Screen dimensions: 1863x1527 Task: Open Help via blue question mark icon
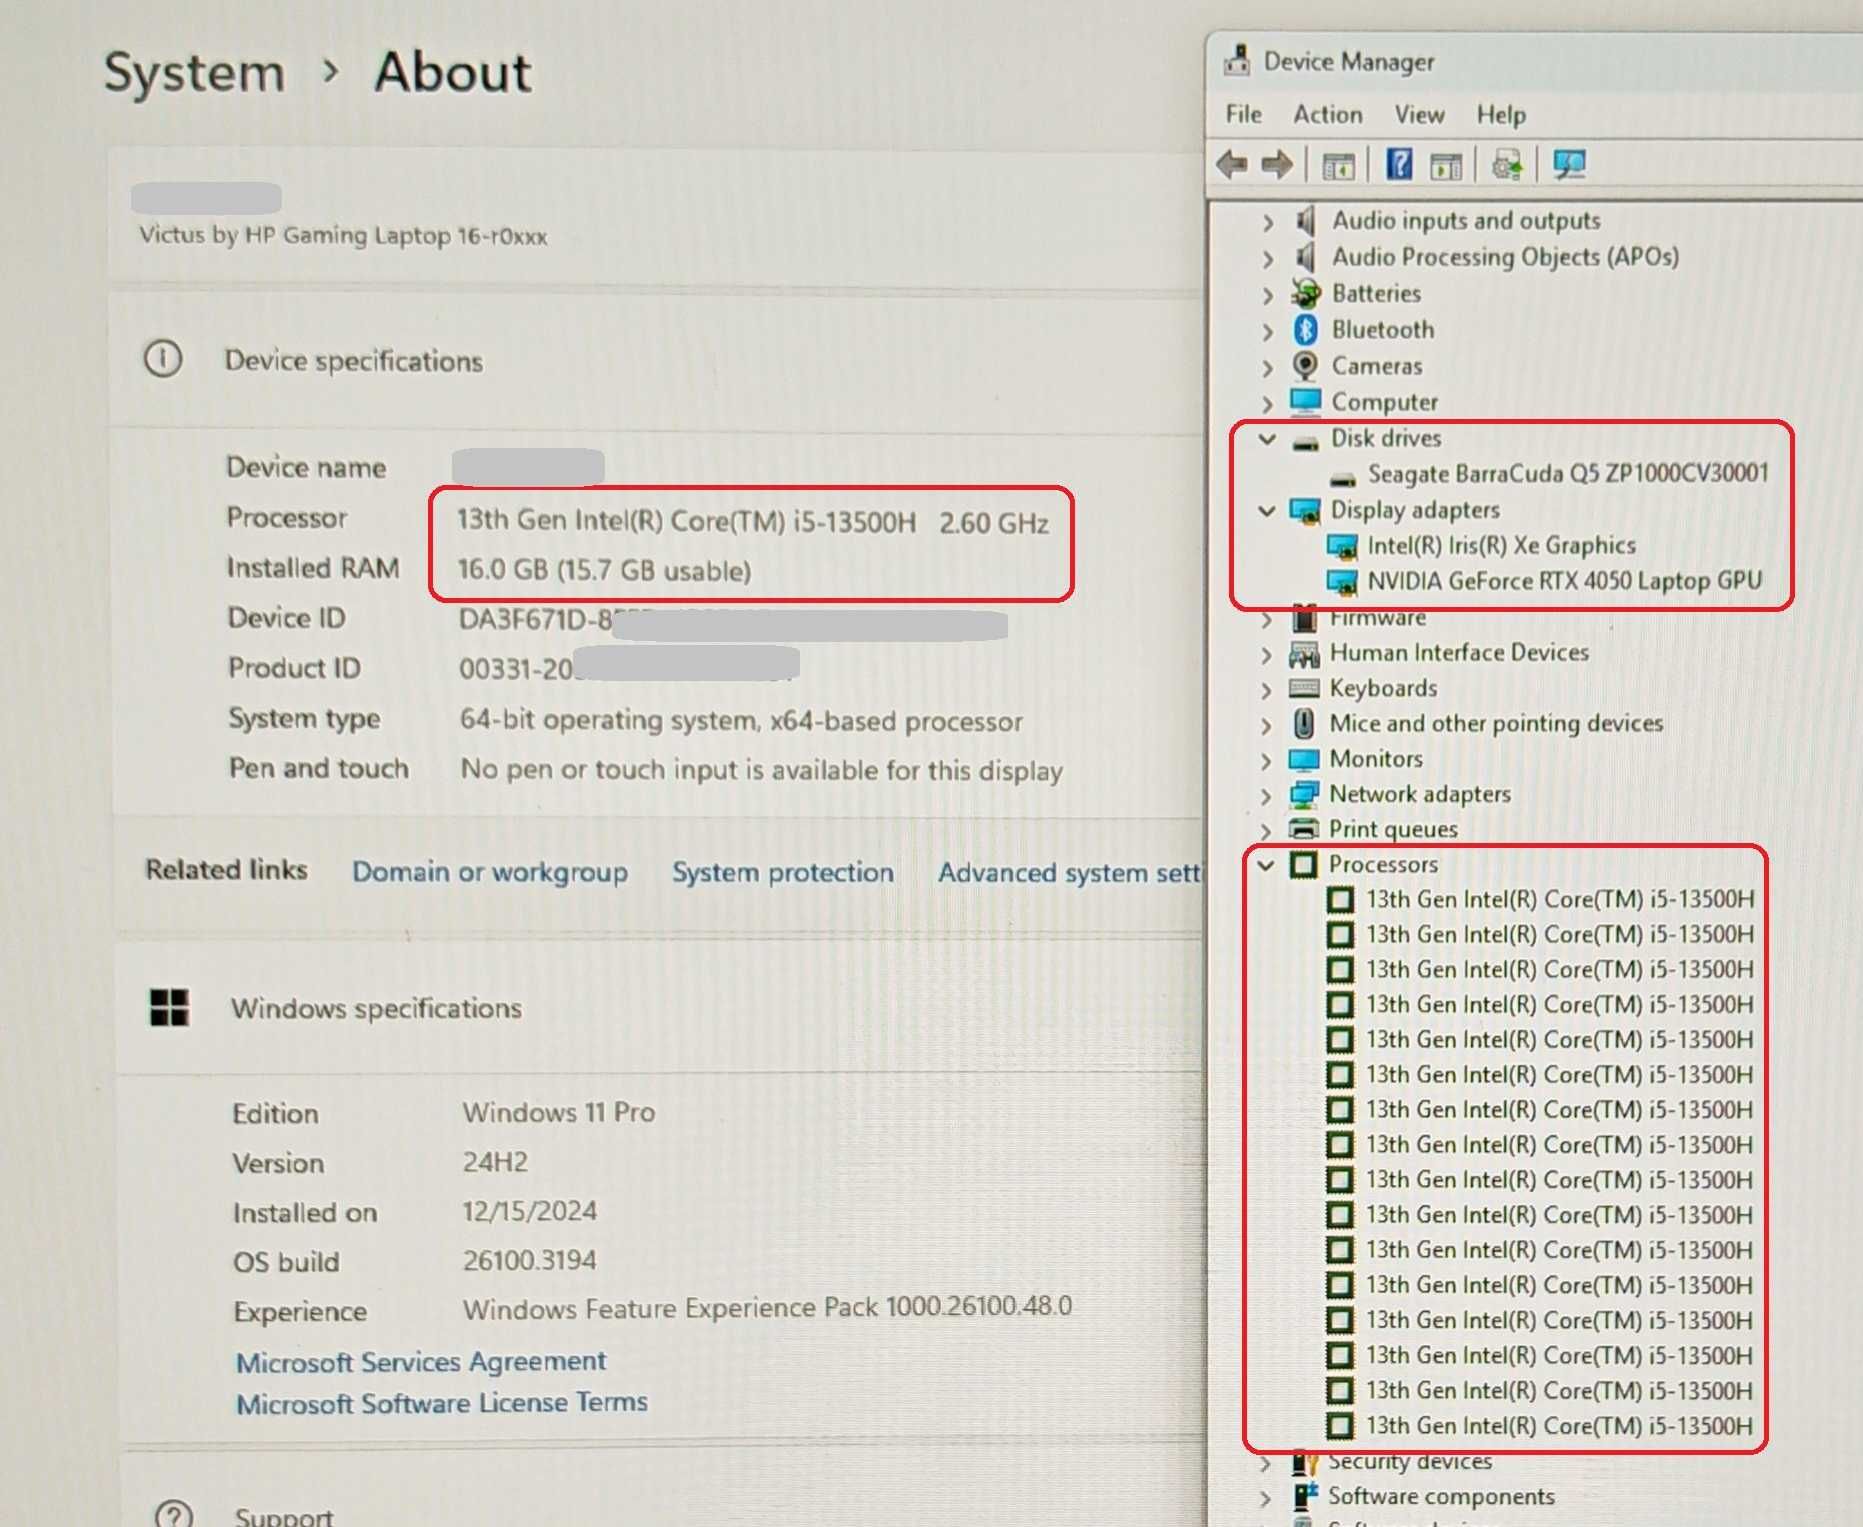[1399, 164]
